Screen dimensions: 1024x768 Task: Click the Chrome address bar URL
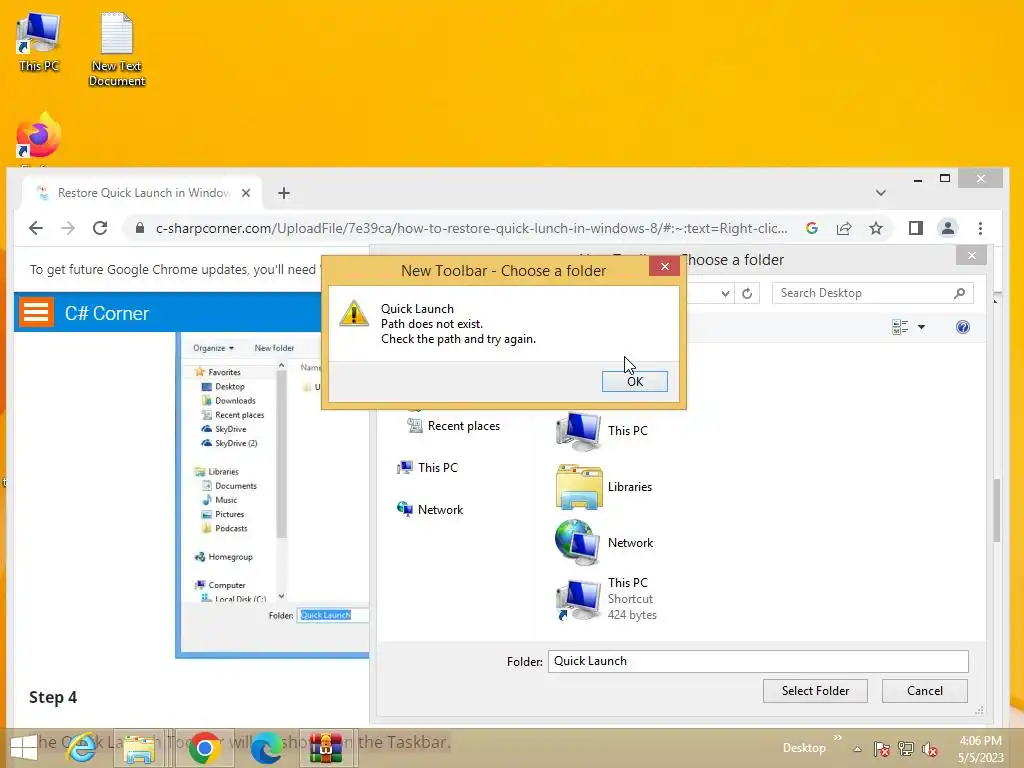[472, 228]
